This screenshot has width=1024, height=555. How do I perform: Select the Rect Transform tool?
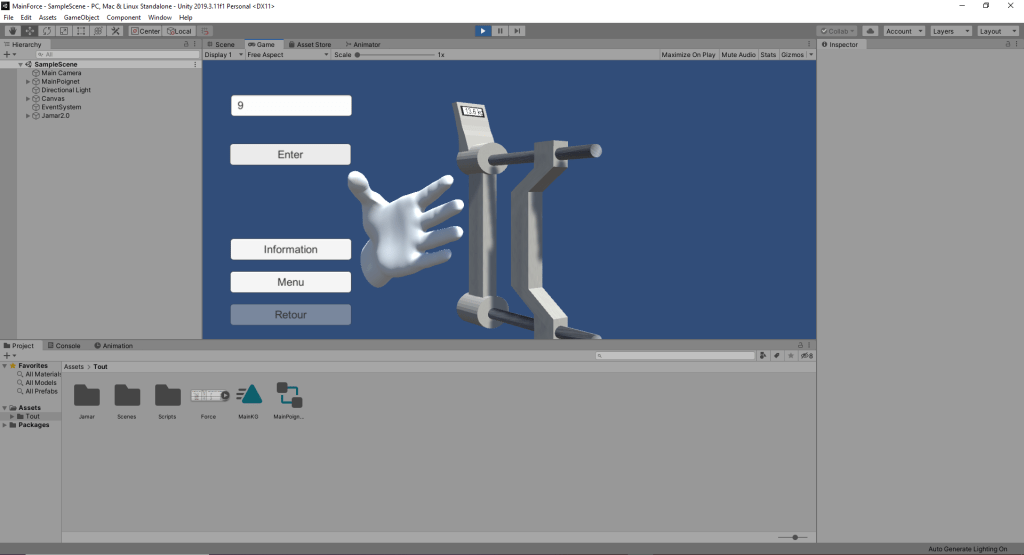coord(80,31)
